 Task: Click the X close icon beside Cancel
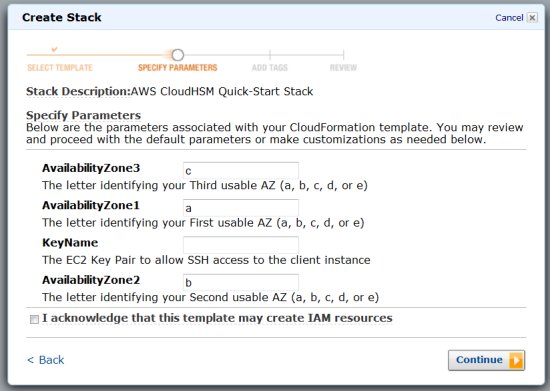(x=532, y=18)
